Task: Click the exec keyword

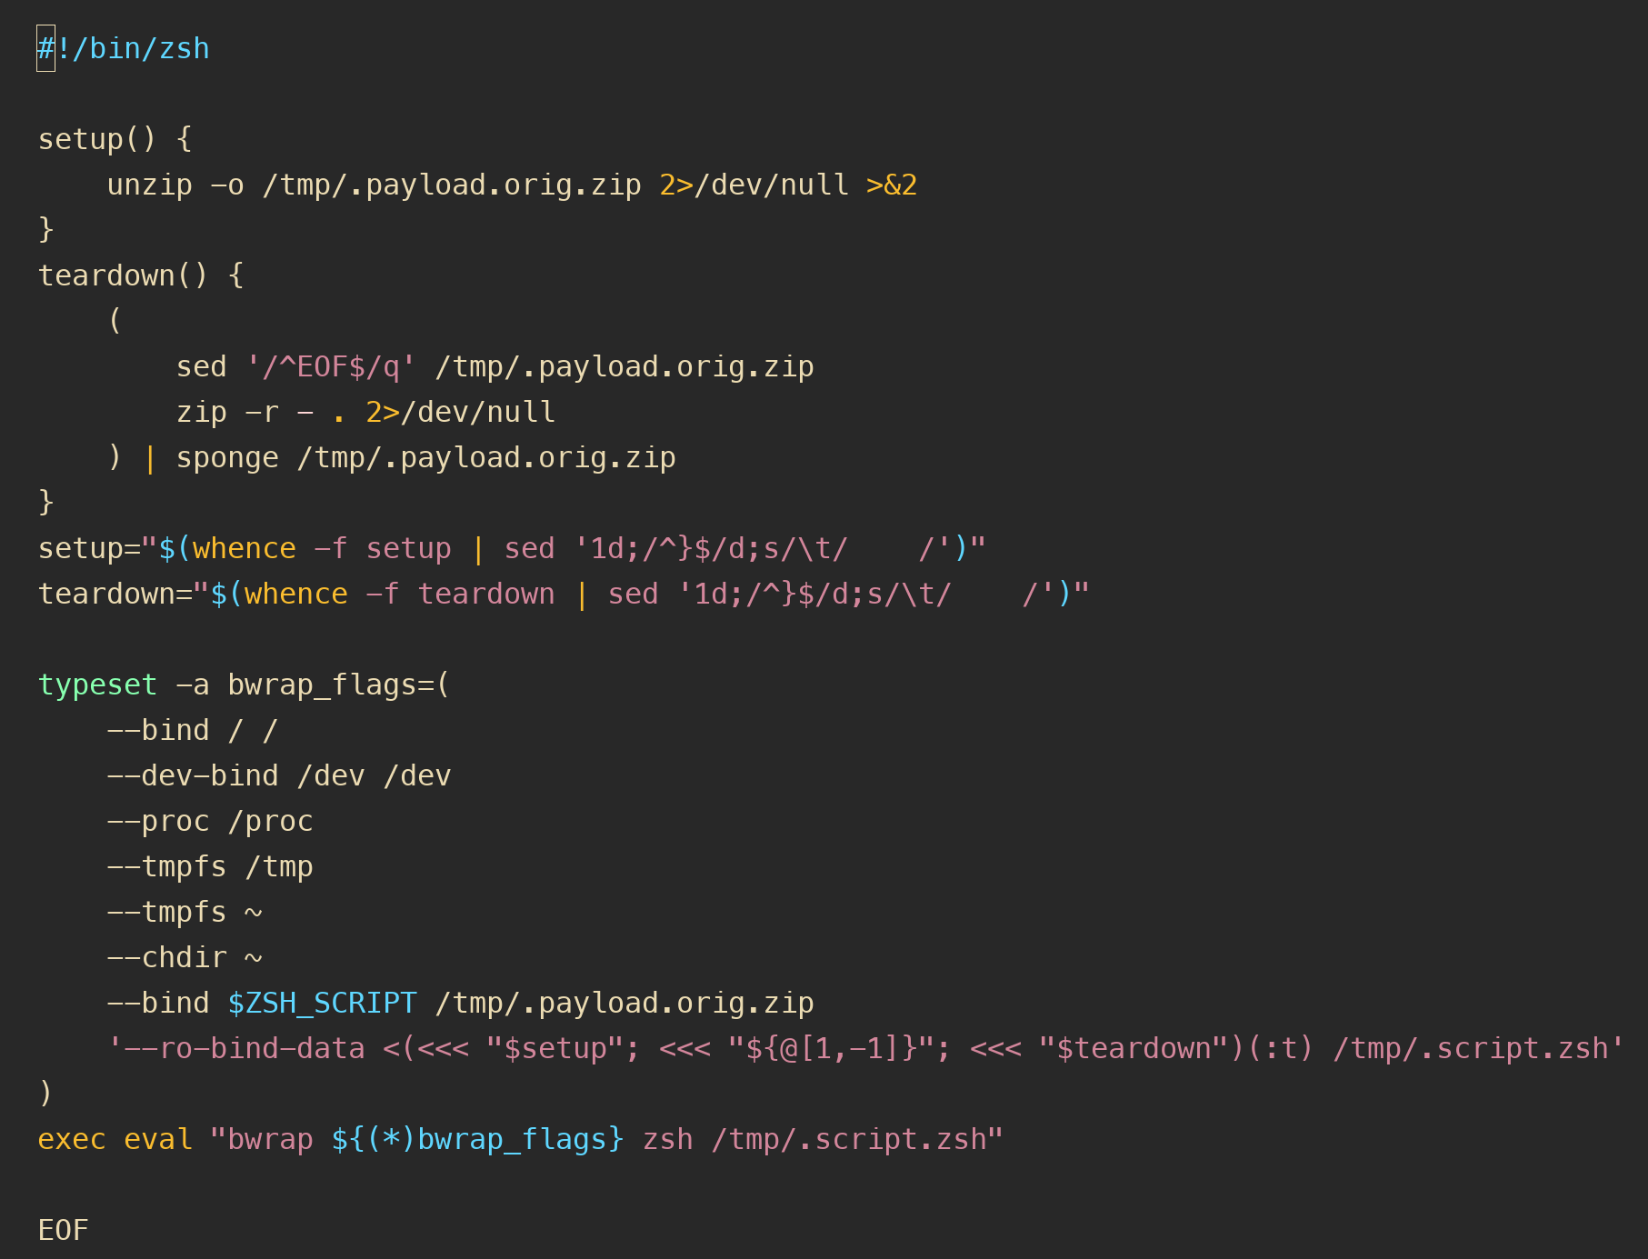Action: (71, 1140)
